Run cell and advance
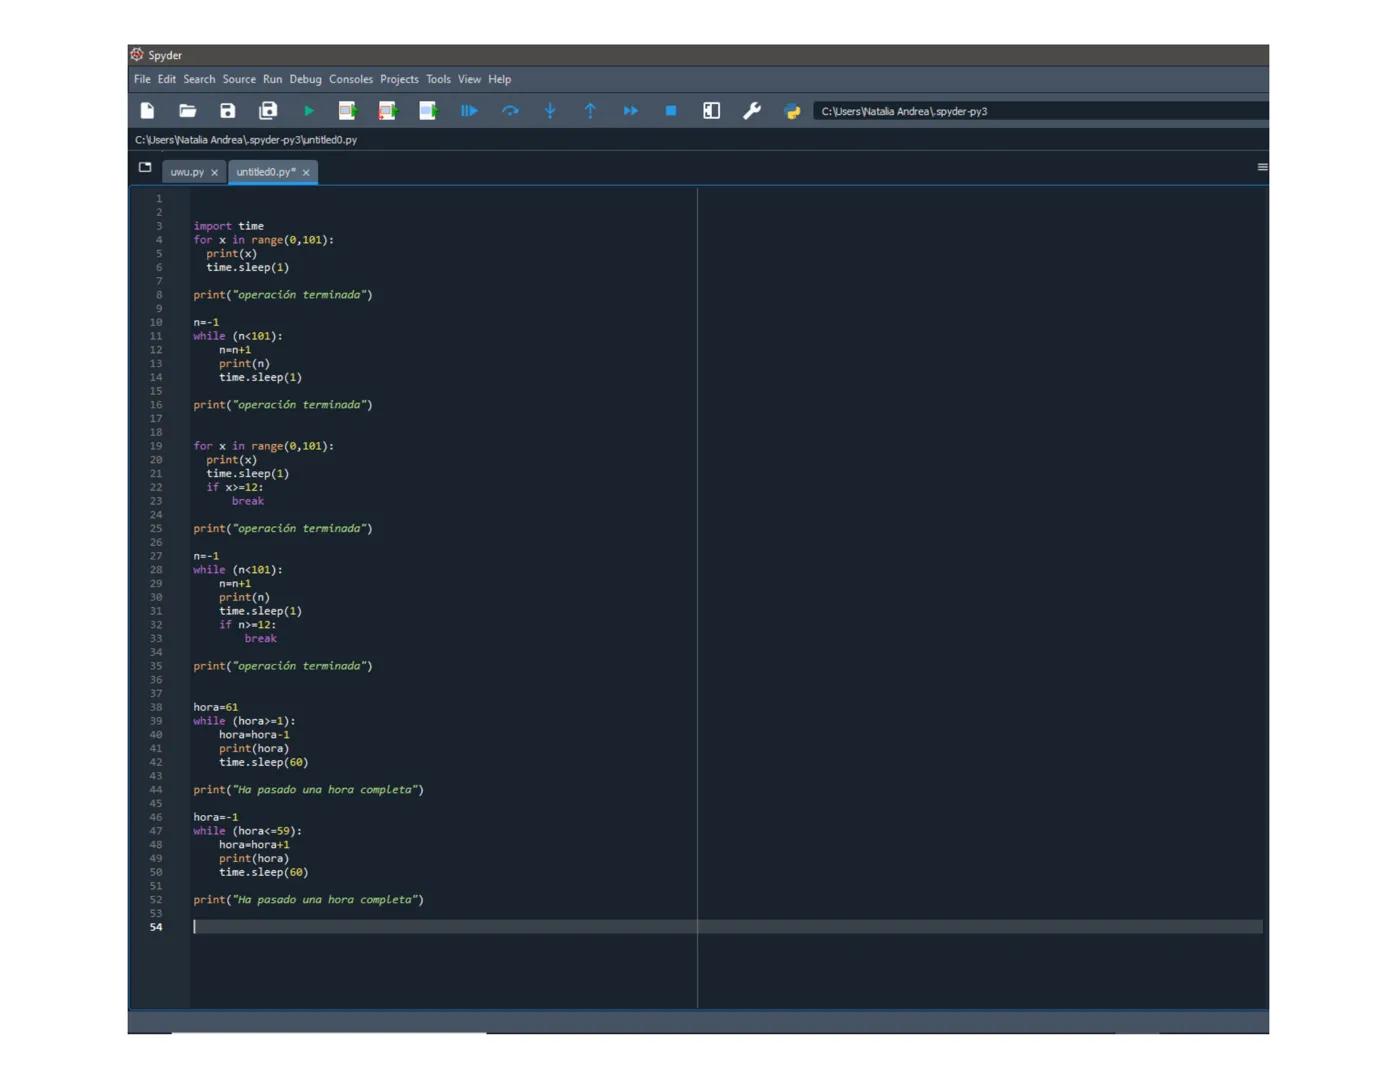This screenshot has height=1080, width=1397. coord(388,111)
